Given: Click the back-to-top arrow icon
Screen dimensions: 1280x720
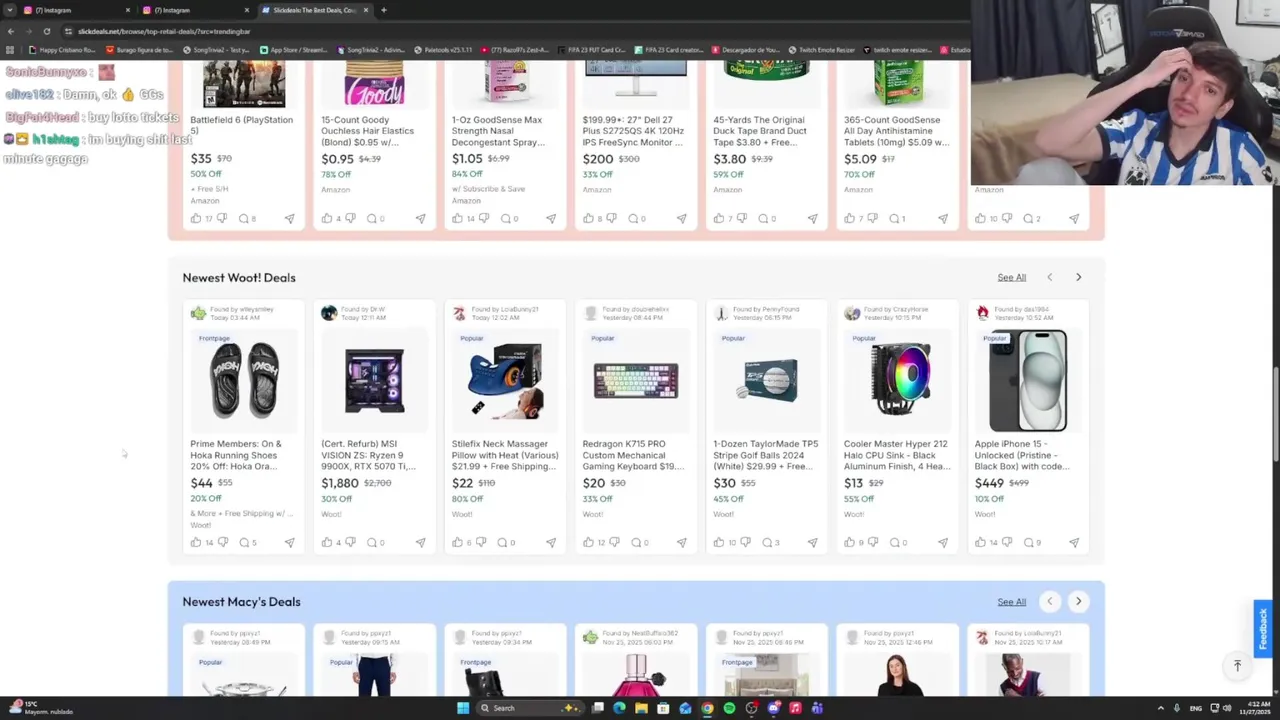Looking at the screenshot, I should [x=1237, y=666].
